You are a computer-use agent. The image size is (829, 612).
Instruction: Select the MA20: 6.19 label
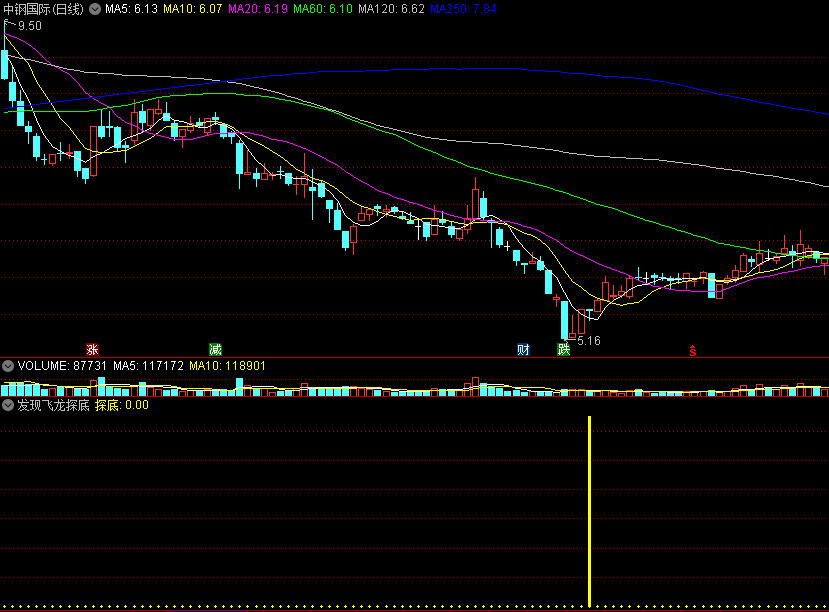click(x=258, y=9)
